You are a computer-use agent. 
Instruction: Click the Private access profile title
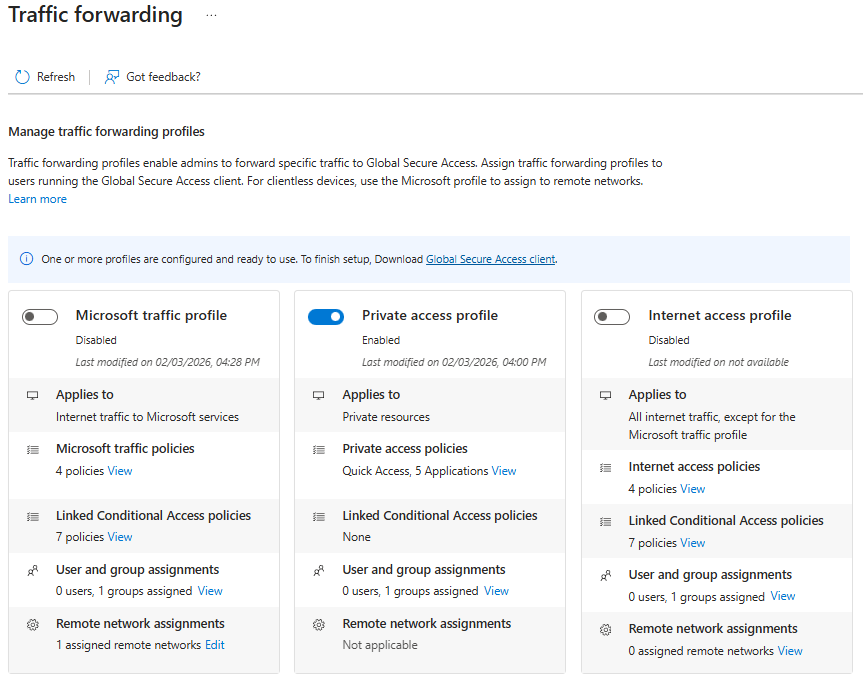[430, 315]
